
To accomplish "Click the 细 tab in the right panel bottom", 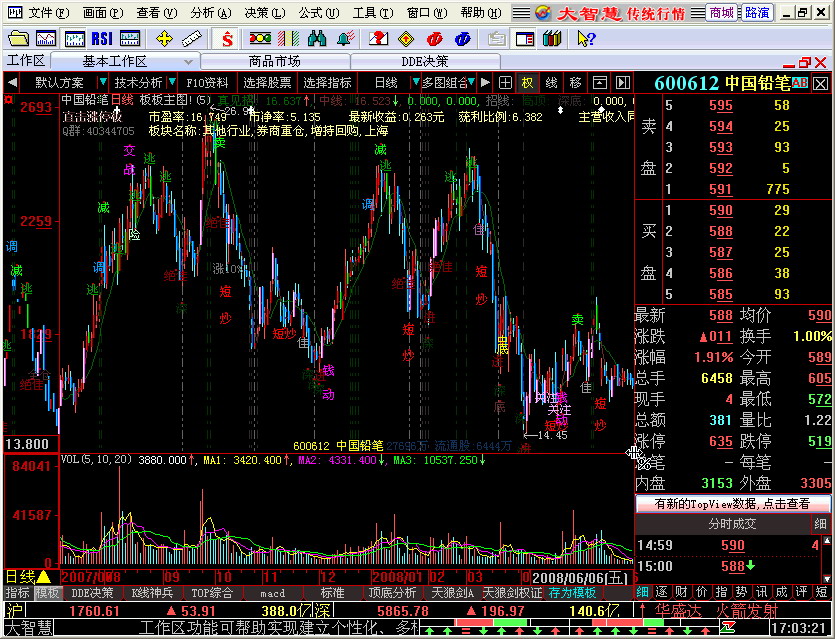I will [x=643, y=592].
